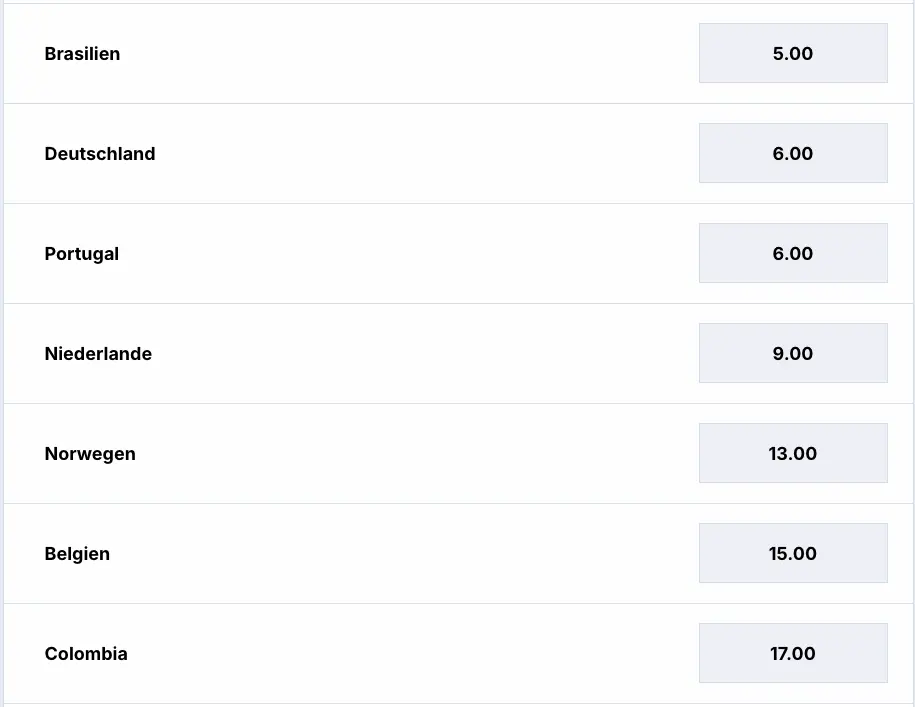Click the Belgien team name
This screenshot has width=915, height=707.
pos(77,554)
